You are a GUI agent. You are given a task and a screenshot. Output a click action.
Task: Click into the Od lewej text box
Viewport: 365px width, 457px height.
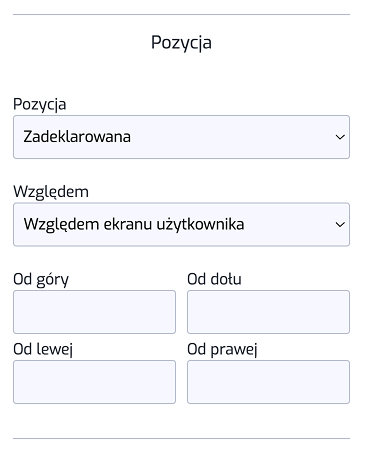coord(94,382)
